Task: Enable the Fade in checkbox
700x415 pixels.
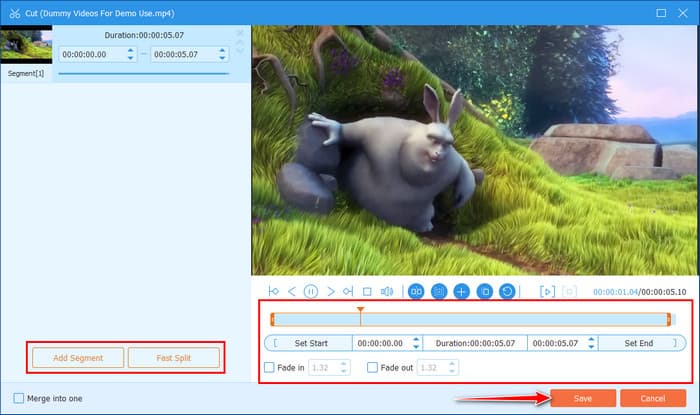Action: (x=269, y=367)
